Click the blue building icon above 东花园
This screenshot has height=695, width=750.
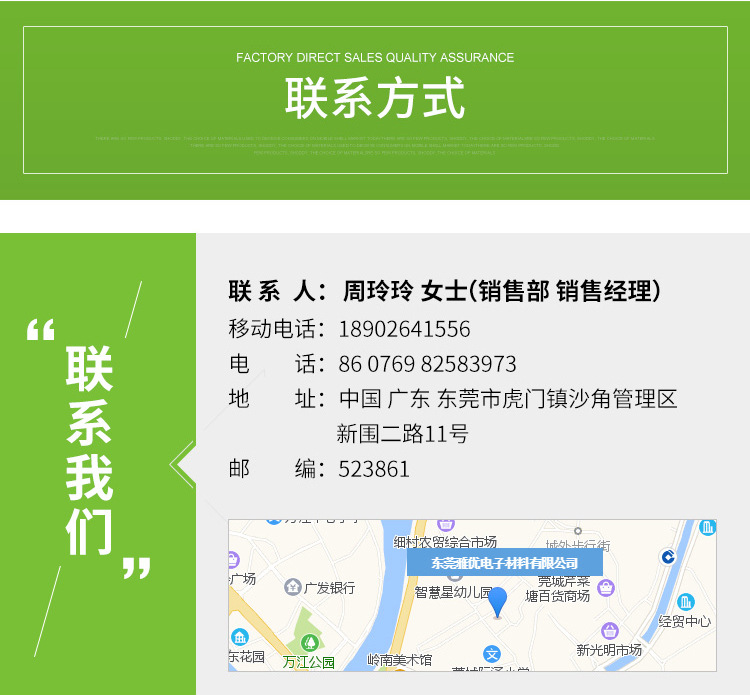coord(240,637)
